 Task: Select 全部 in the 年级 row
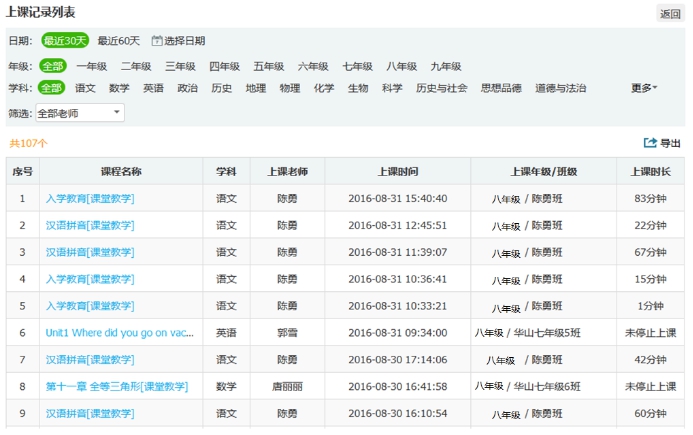[53, 66]
